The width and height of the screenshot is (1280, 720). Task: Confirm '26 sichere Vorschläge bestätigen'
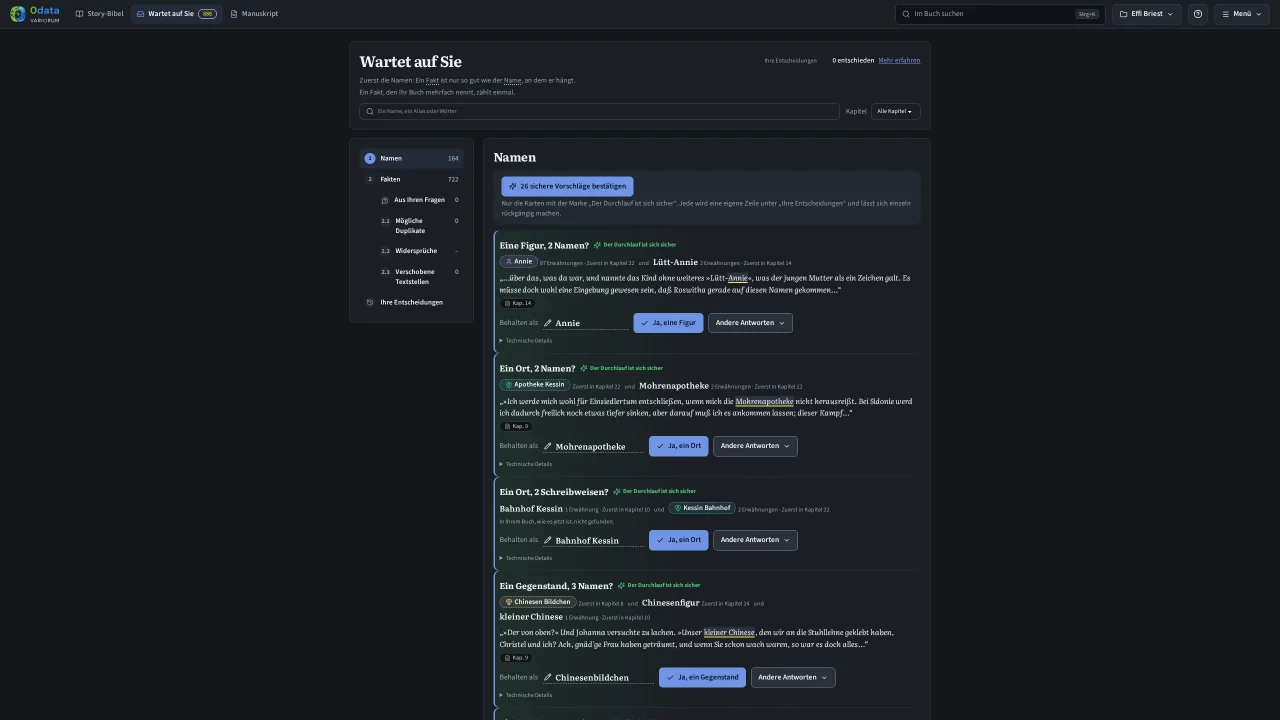click(567, 186)
